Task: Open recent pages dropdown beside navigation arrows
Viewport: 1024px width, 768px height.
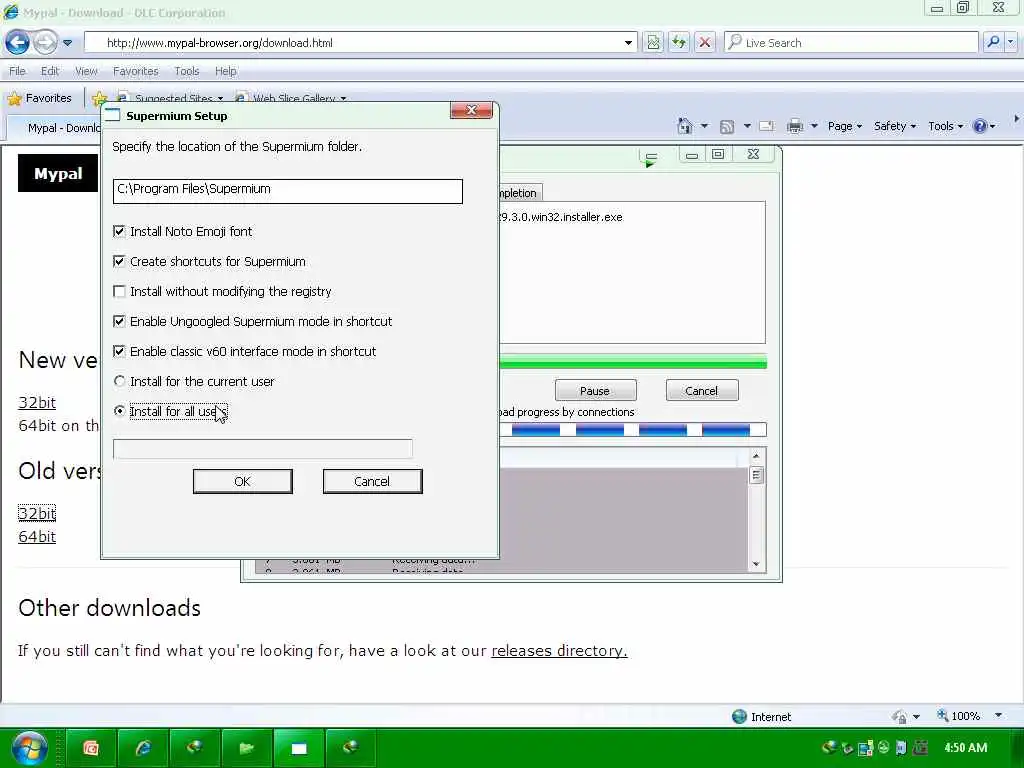Action: [x=67, y=43]
